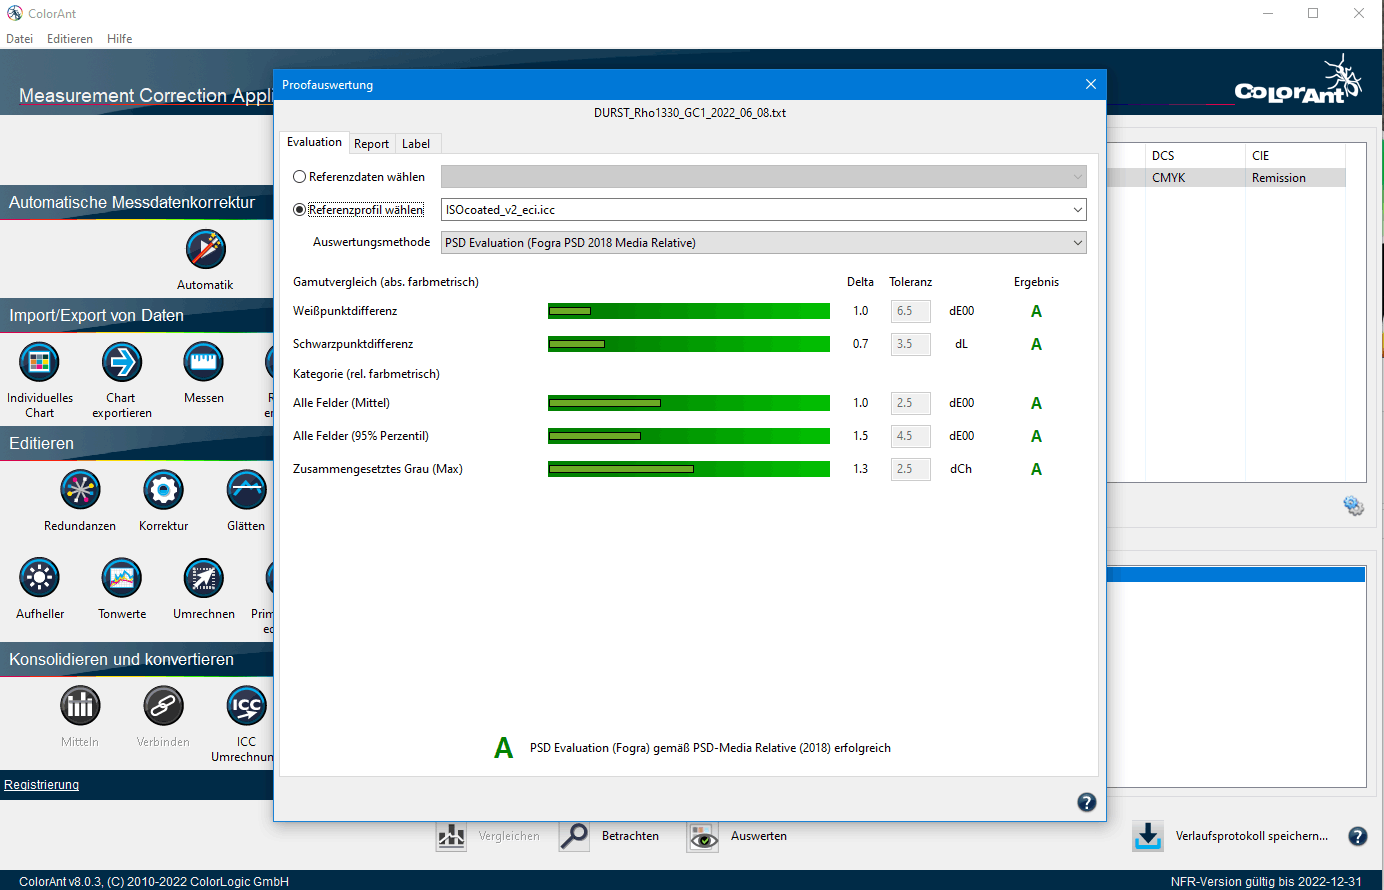Viewport: 1384px width, 890px height.
Task: Click the Weißpunktdifferenz tolerance field
Action: click(910, 311)
